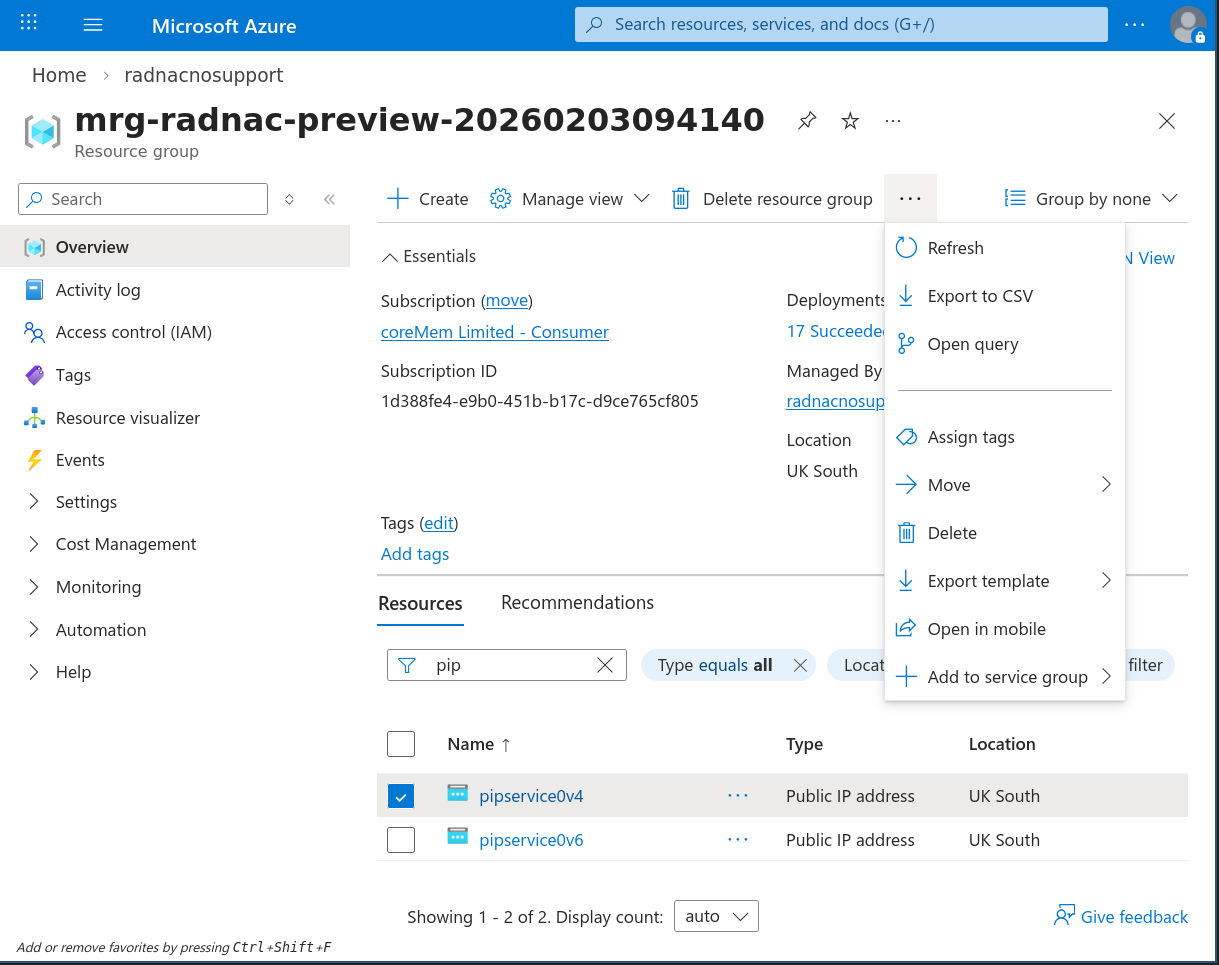This screenshot has height=965, width=1219.
Task: Expand the Cost Management section
Action: point(126,544)
